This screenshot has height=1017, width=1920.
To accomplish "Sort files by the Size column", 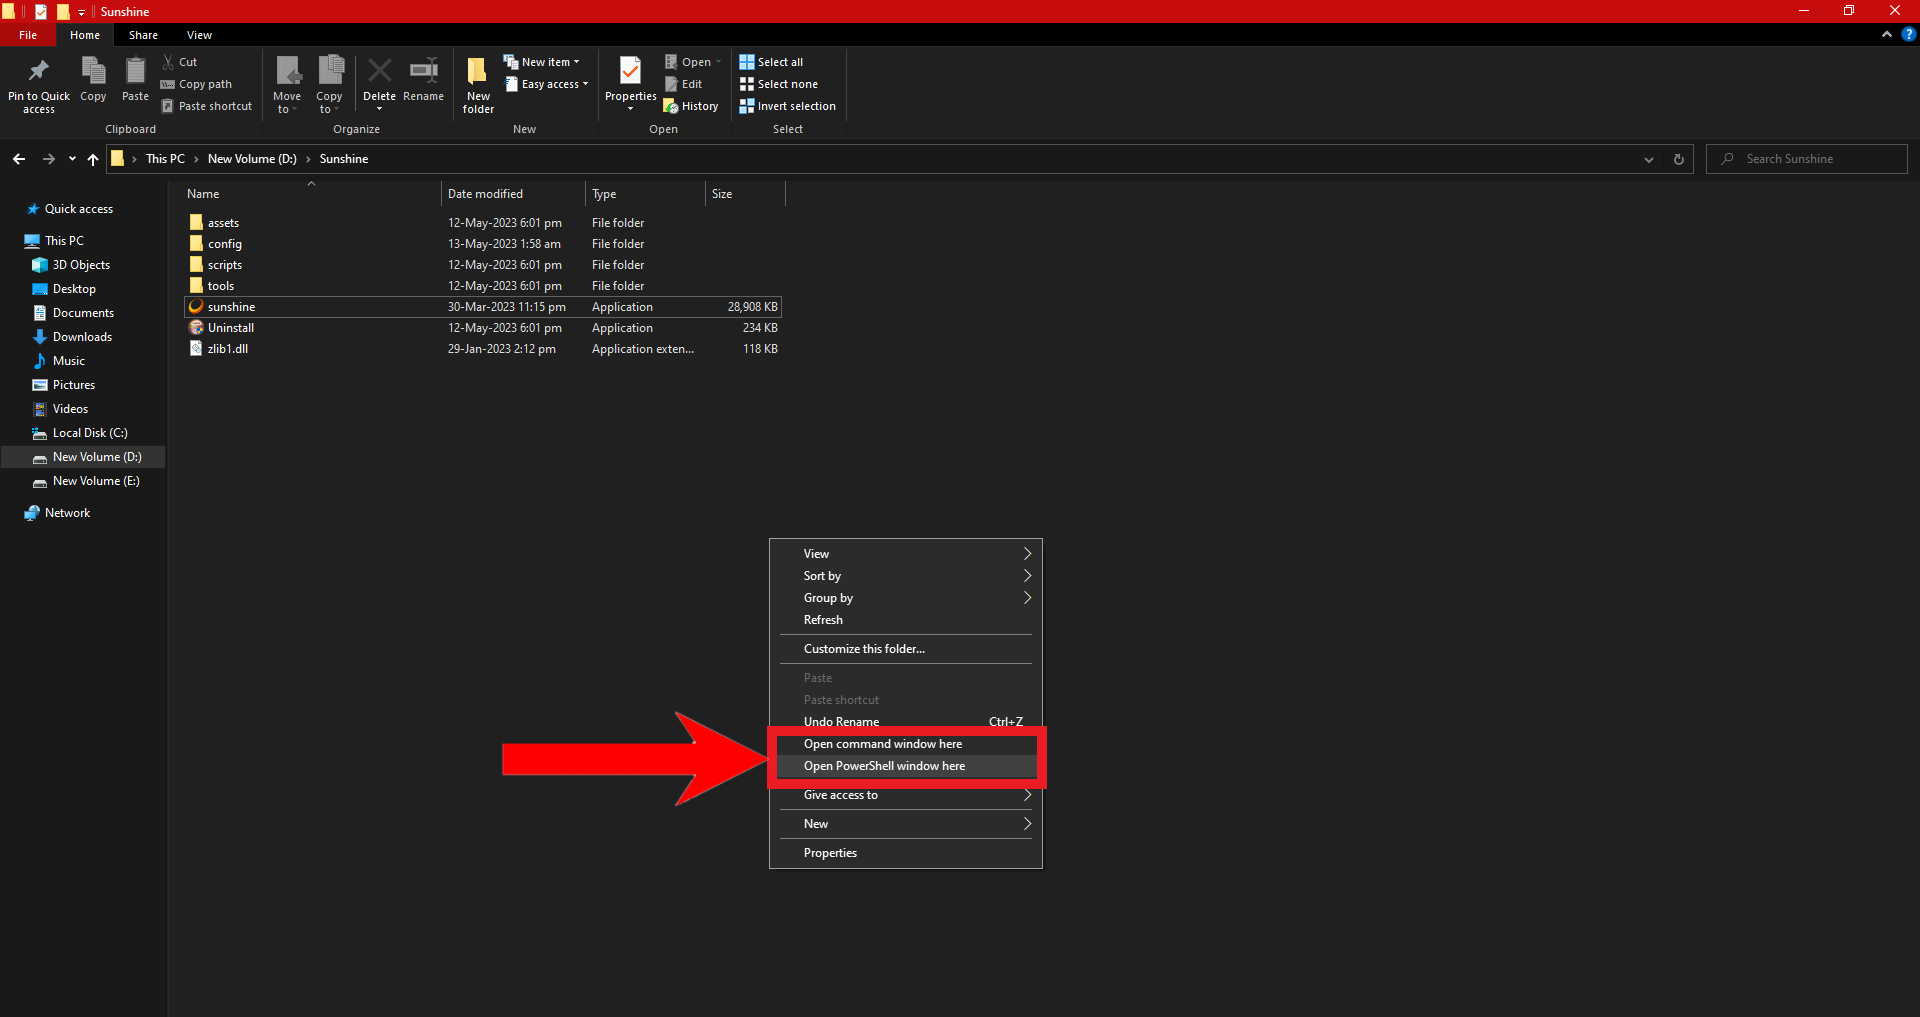I will click(745, 194).
